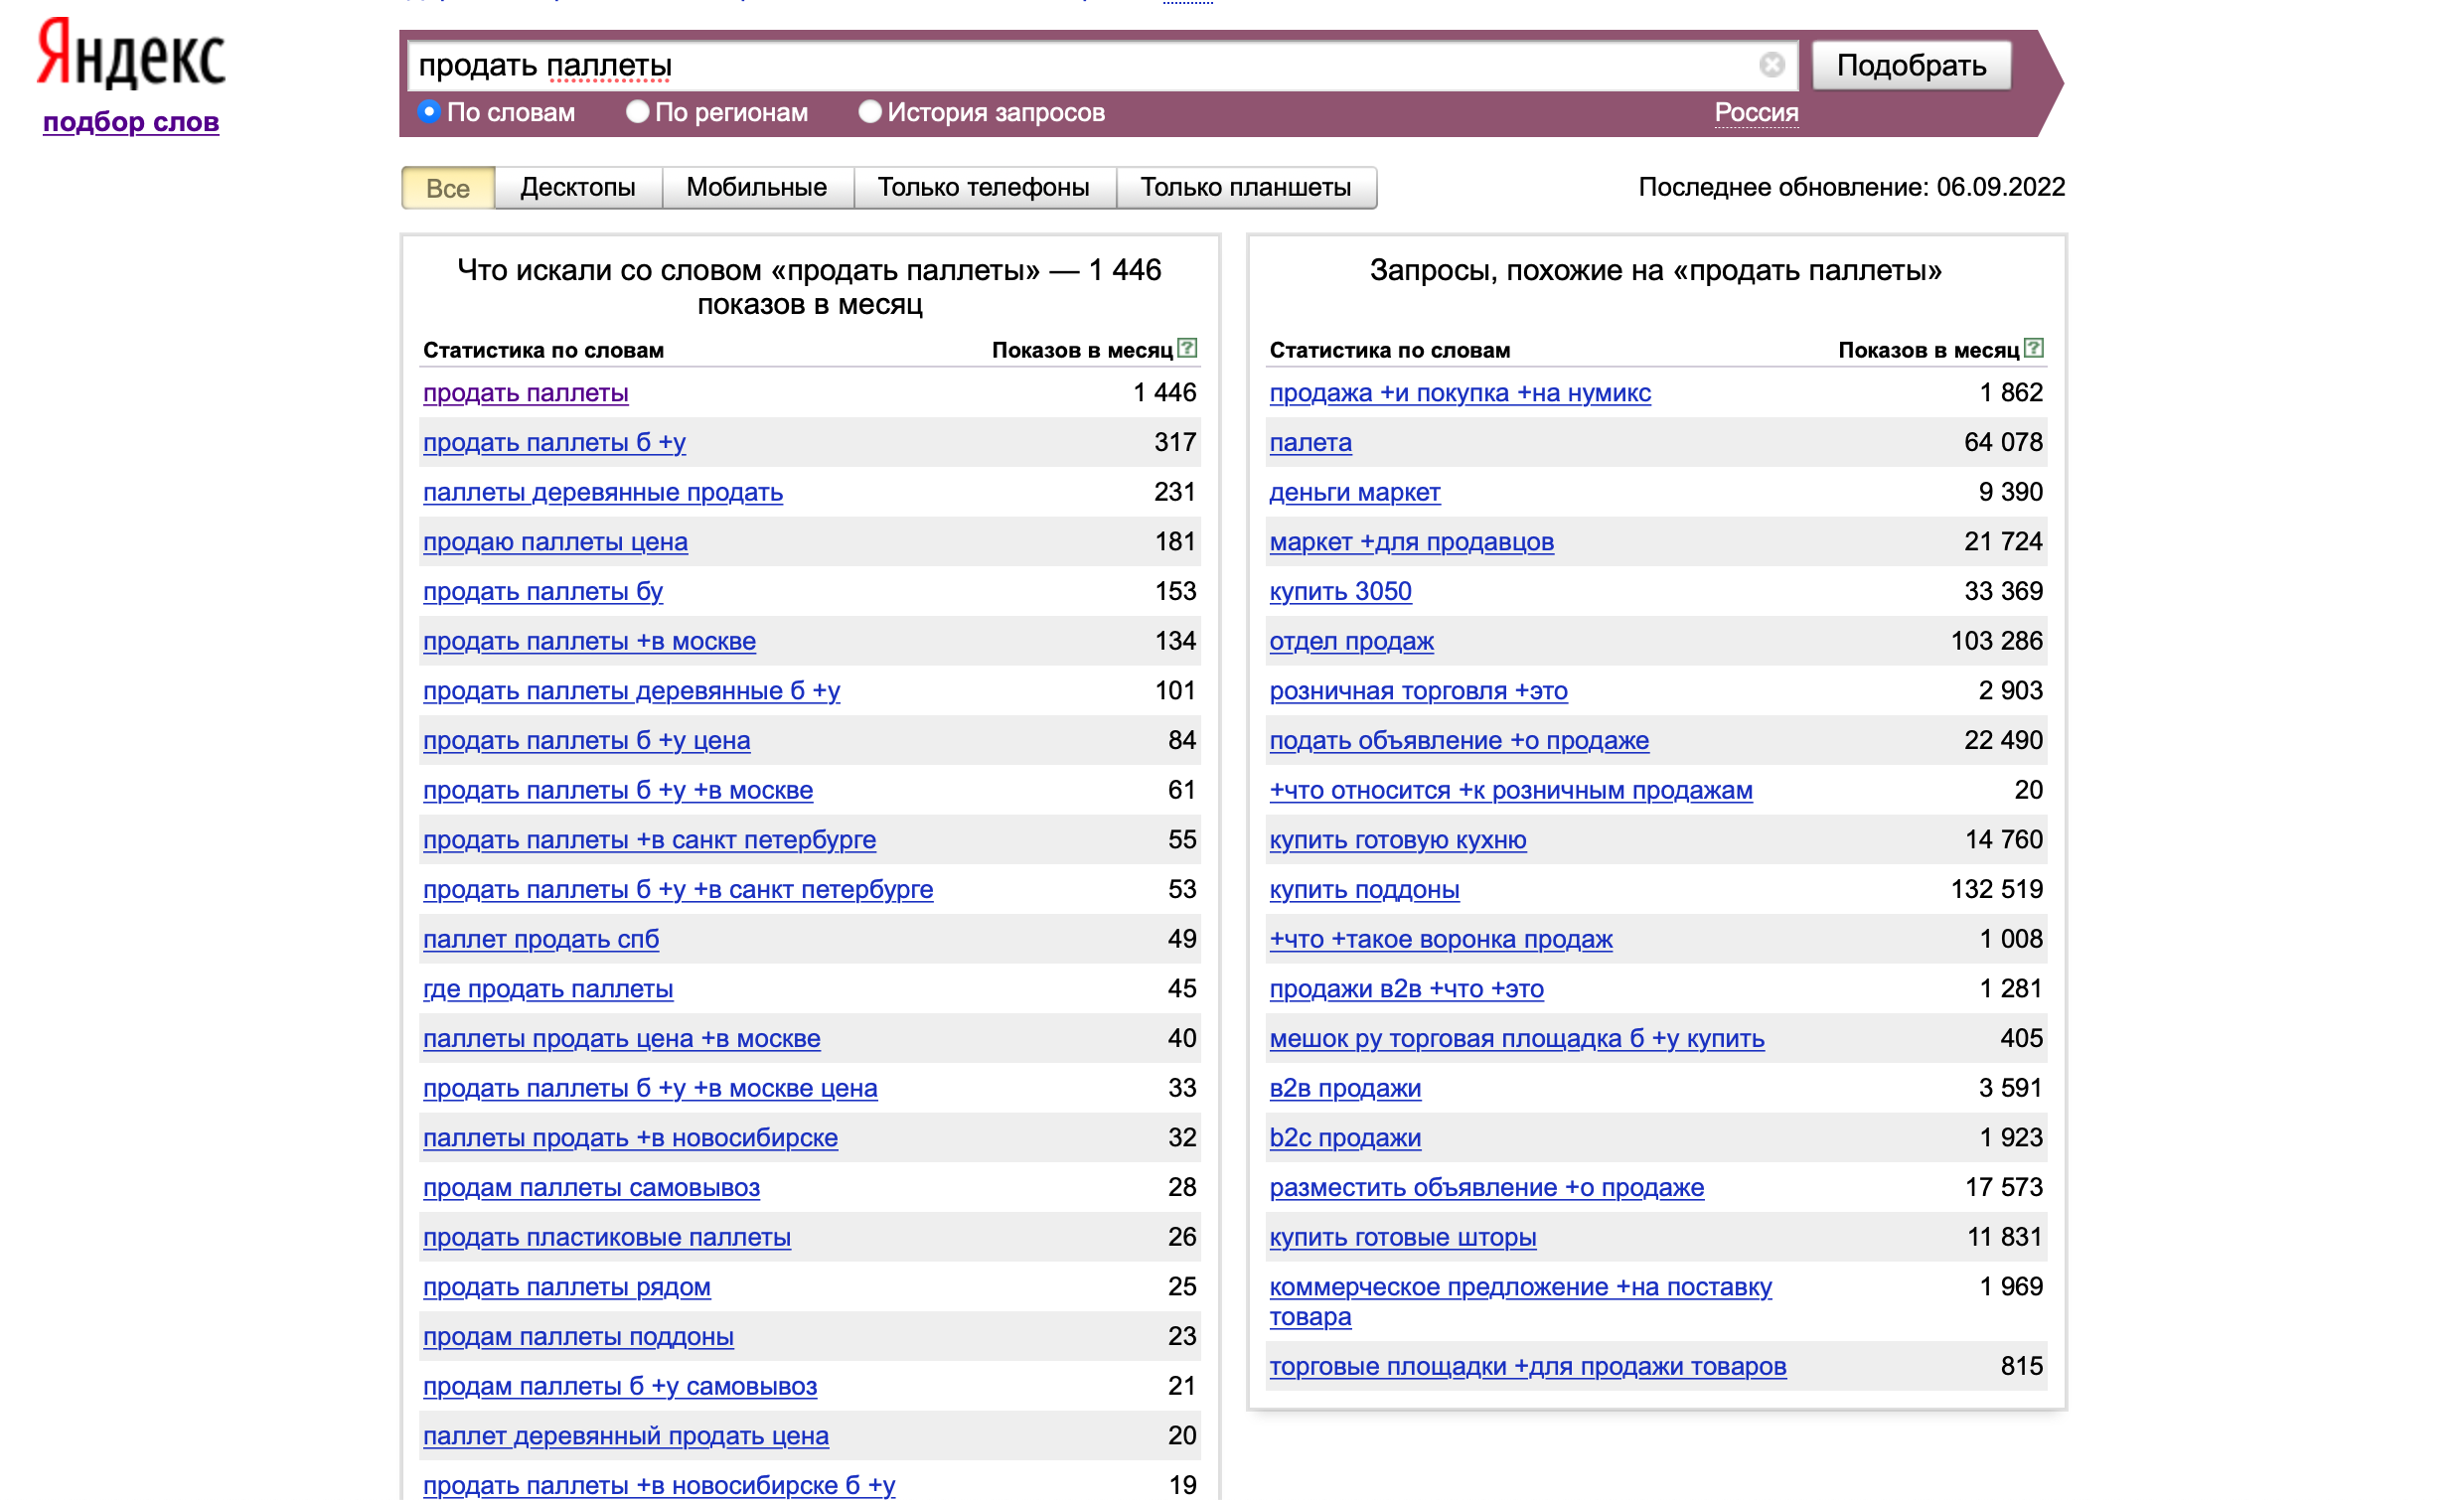Open 'розничная торговля +это' link
The height and width of the screenshot is (1500, 2464).
tap(1418, 691)
